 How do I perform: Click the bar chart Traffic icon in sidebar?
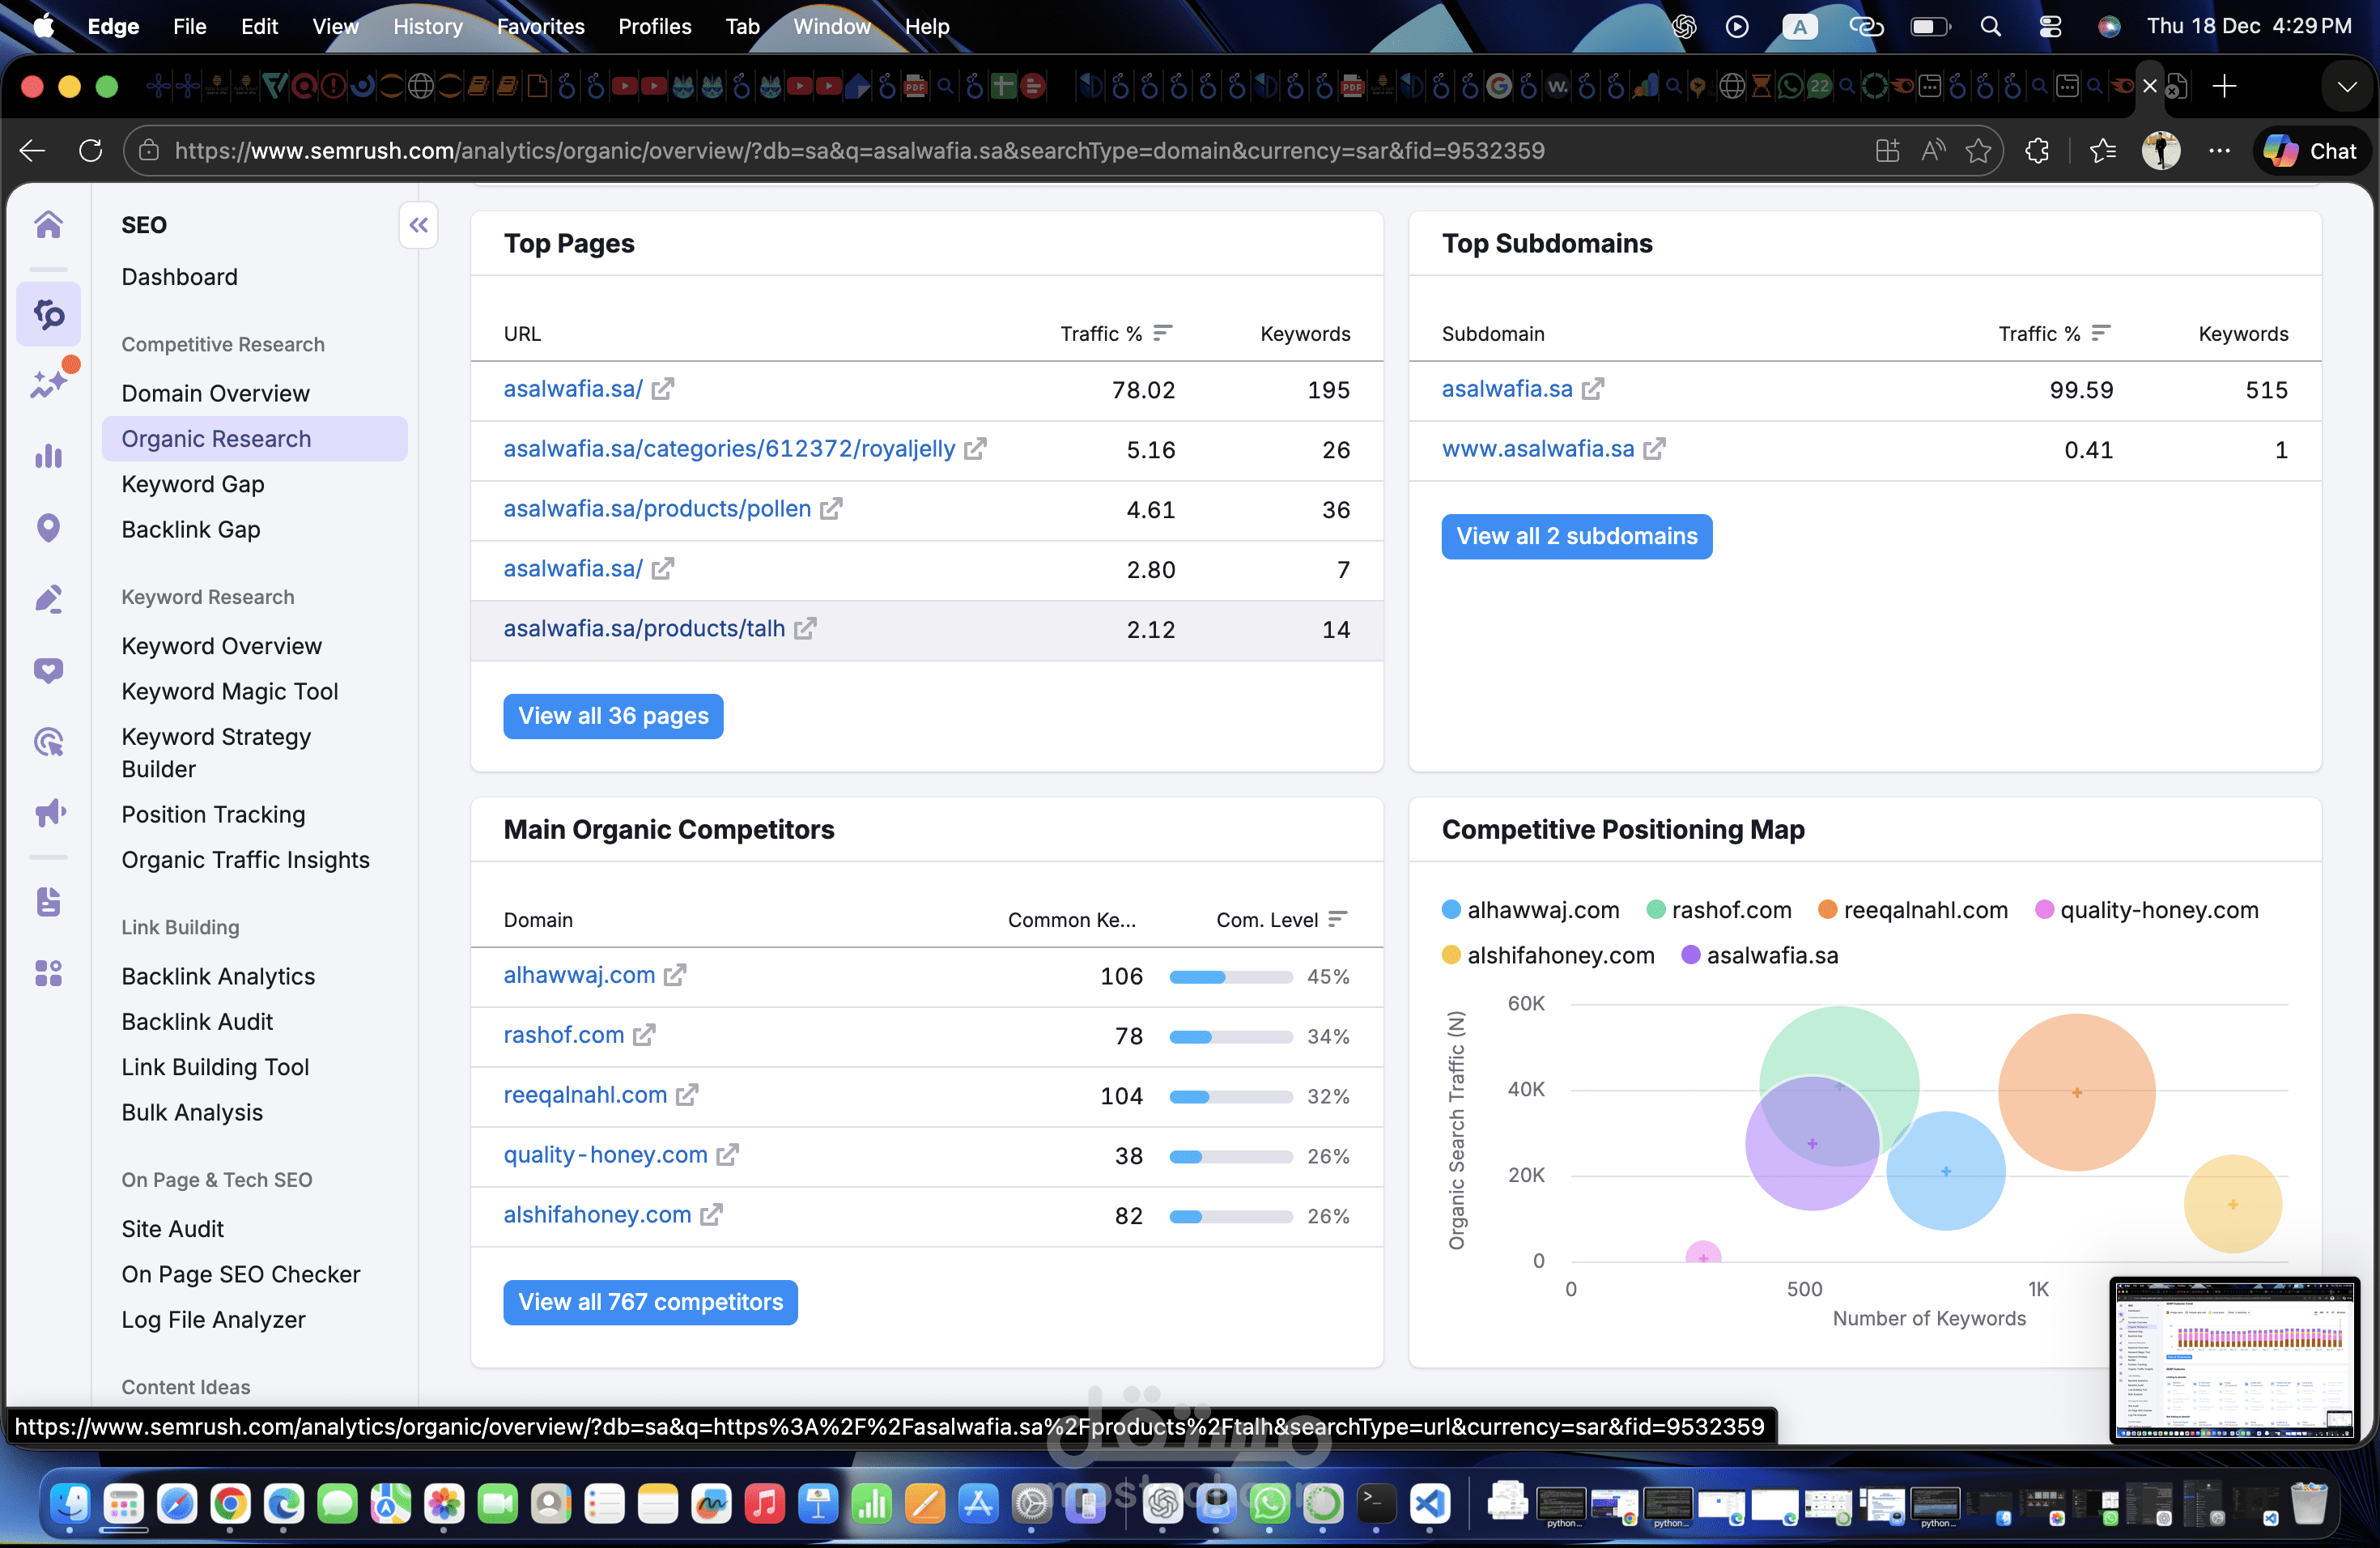pyautogui.click(x=48, y=456)
